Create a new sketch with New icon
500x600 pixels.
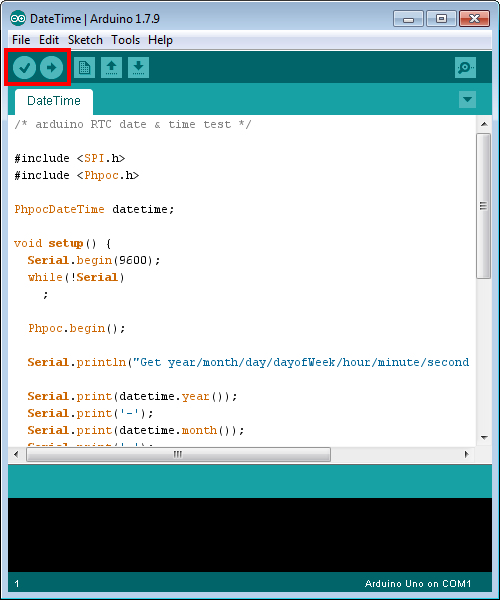click(84, 68)
